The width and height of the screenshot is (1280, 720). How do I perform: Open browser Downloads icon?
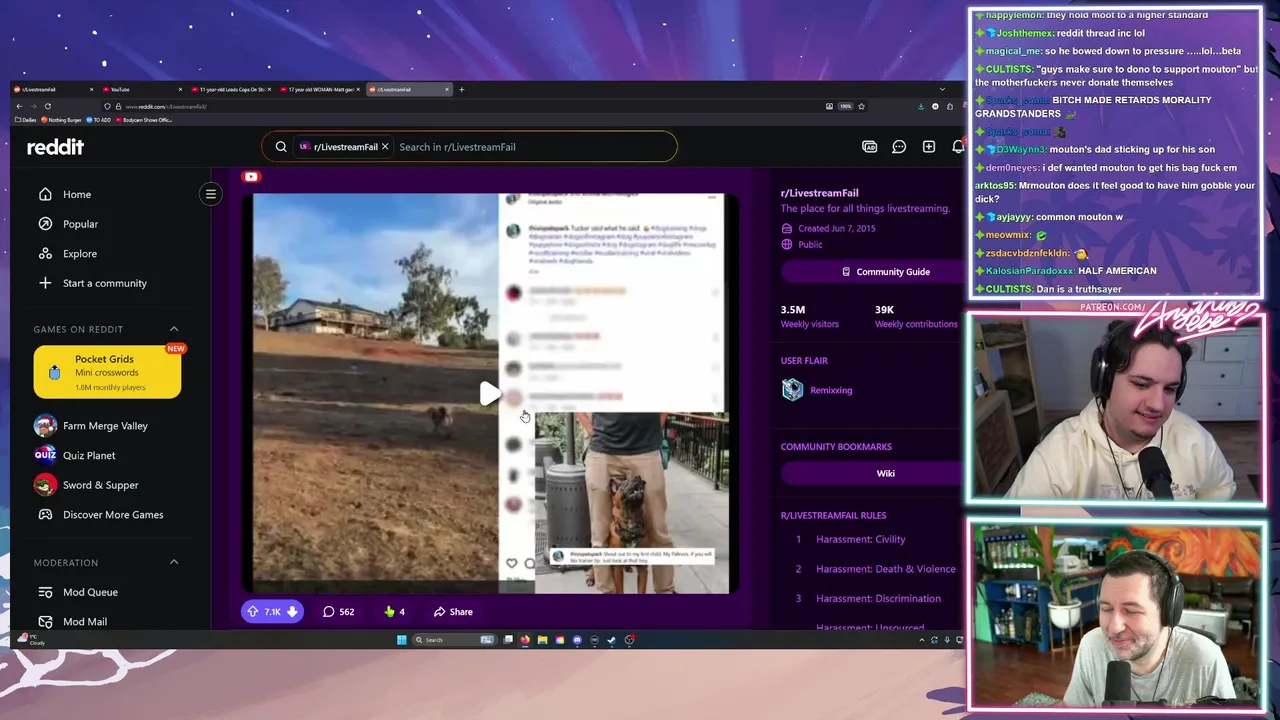[920, 106]
